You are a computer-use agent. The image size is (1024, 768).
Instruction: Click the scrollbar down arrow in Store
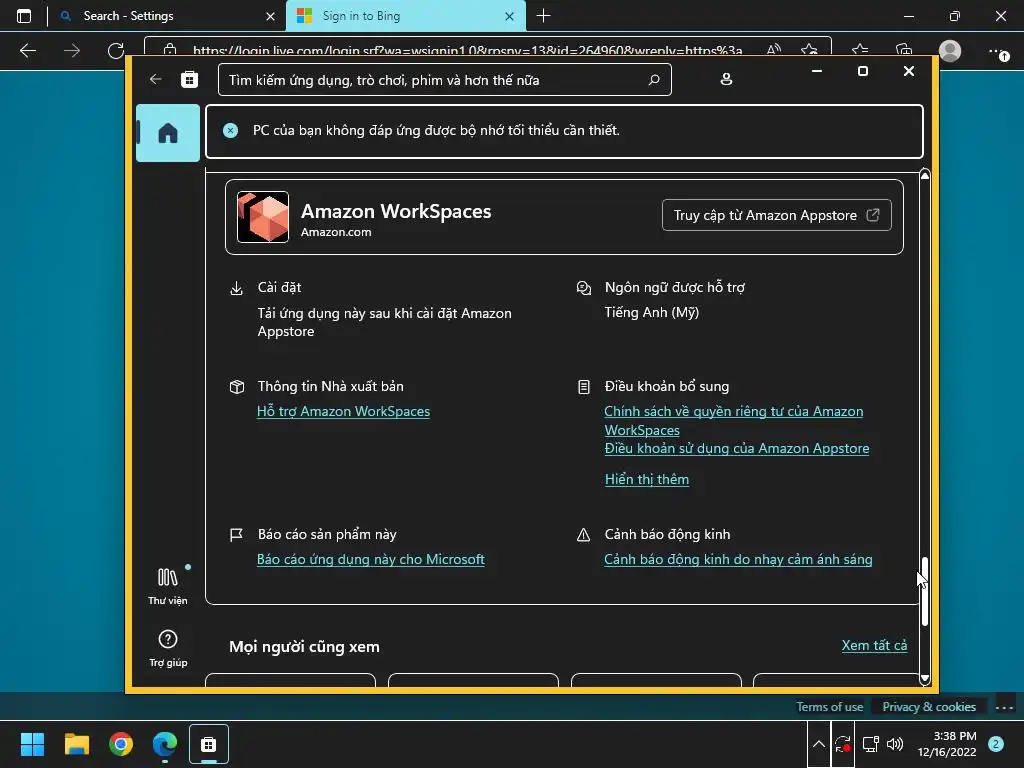click(x=925, y=679)
